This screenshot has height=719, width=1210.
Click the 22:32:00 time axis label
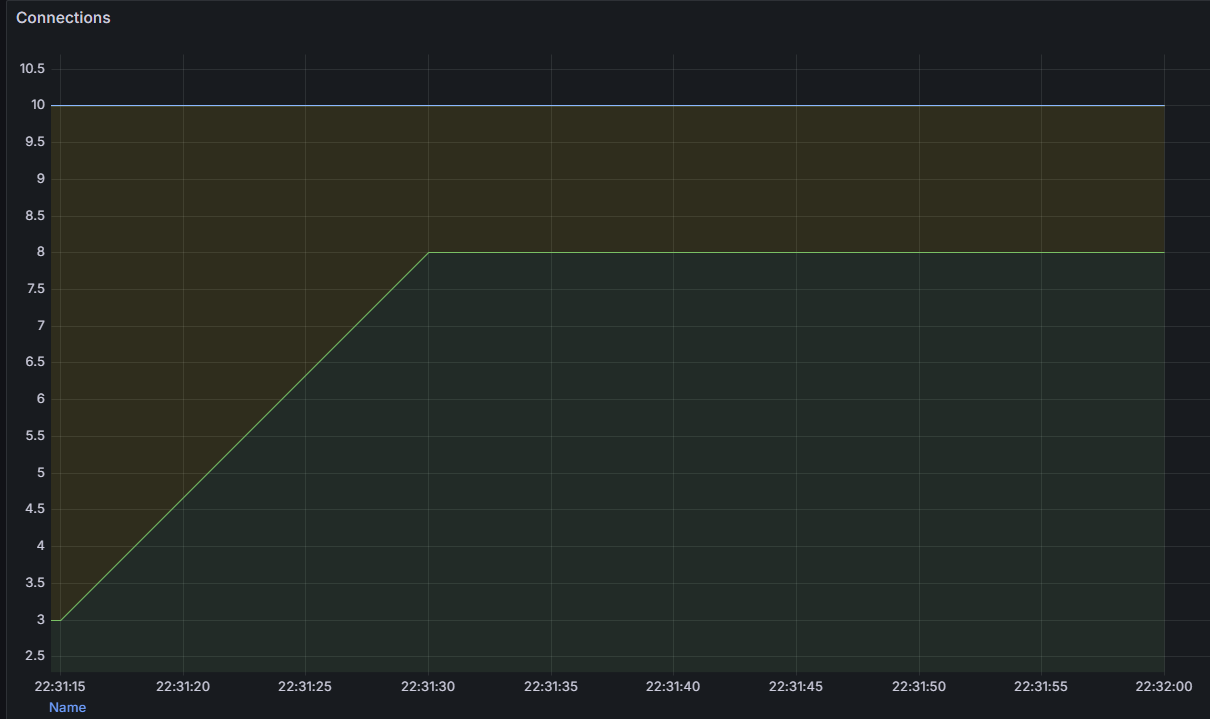(1163, 687)
